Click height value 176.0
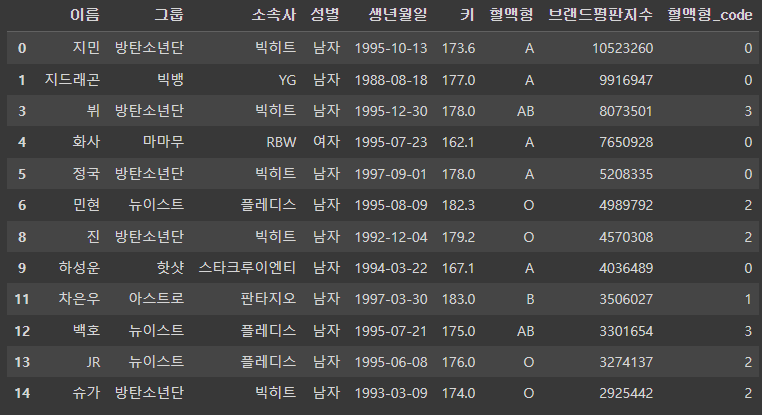Viewport: 762px width, 415px height. 458,362
